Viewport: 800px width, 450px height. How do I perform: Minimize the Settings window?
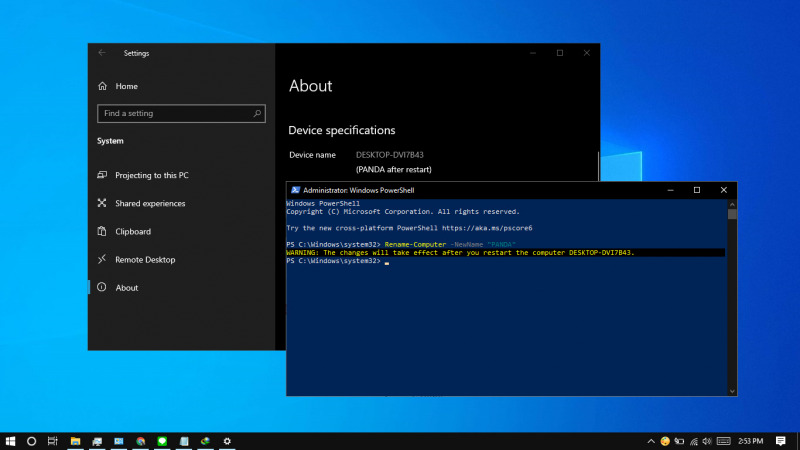(x=533, y=53)
